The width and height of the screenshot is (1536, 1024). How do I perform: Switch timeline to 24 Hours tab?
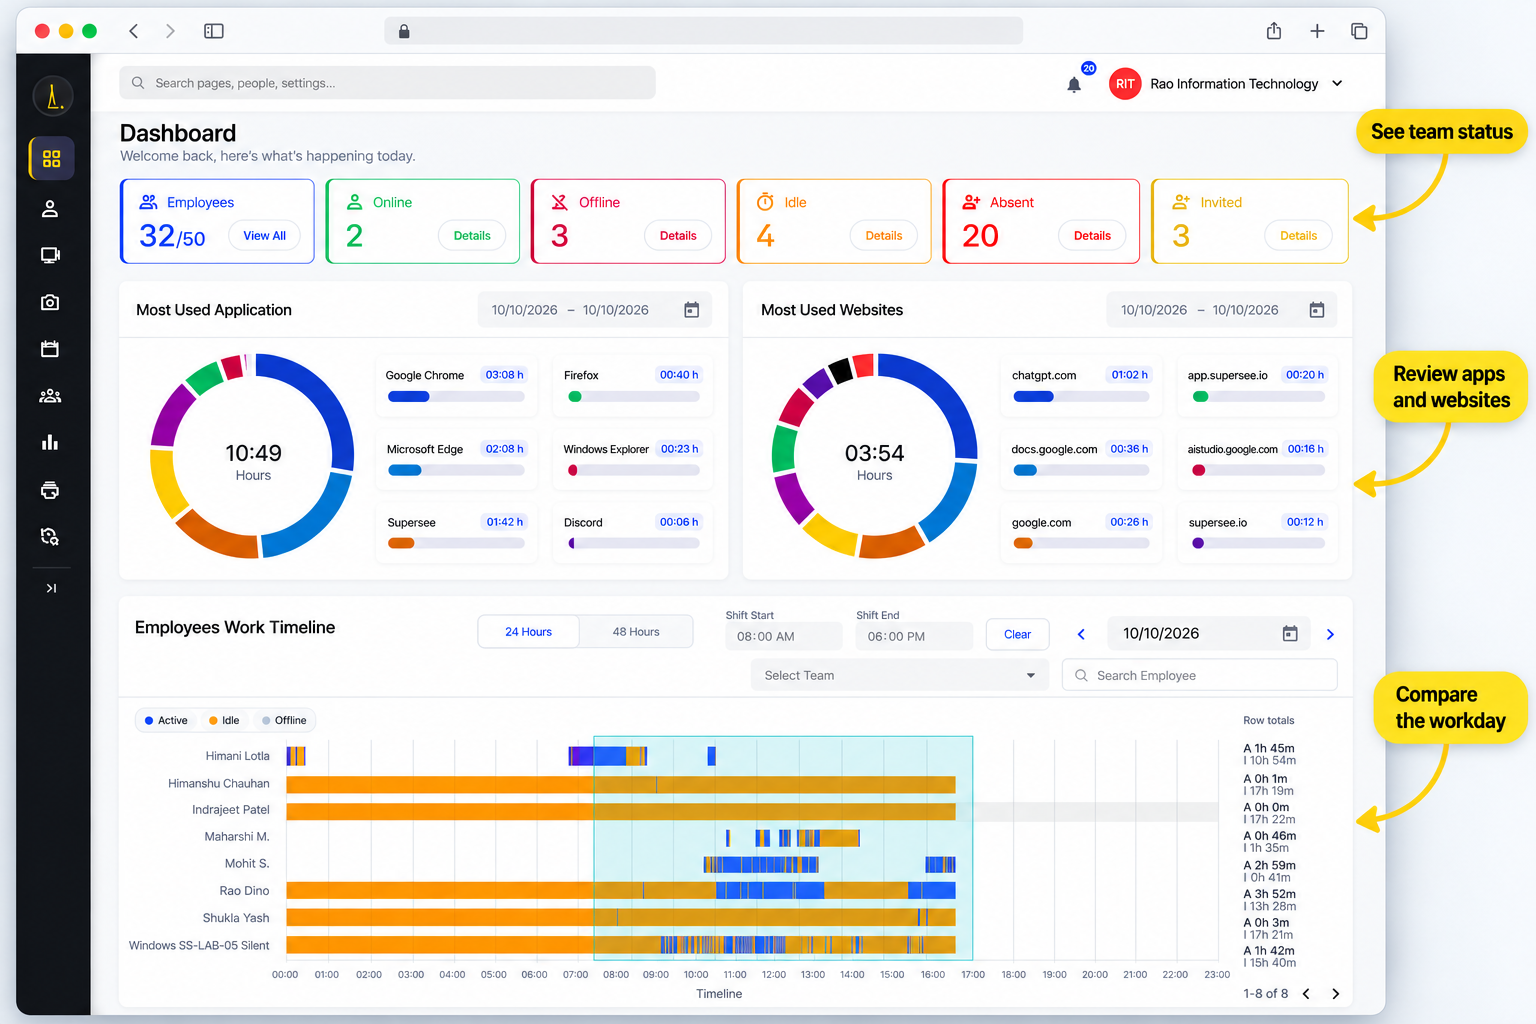tap(529, 632)
